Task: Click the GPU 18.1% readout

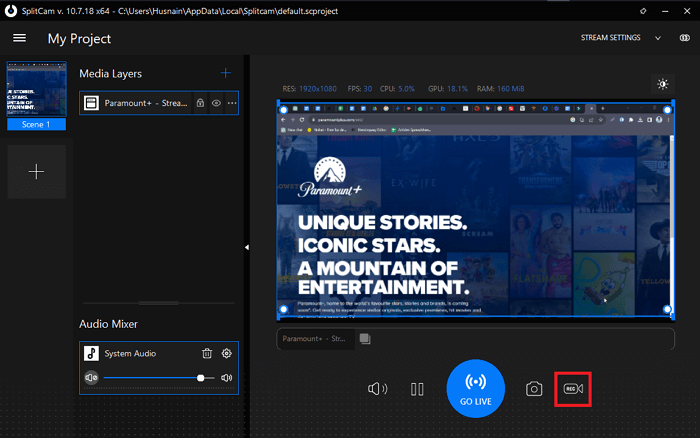Action: point(448,89)
